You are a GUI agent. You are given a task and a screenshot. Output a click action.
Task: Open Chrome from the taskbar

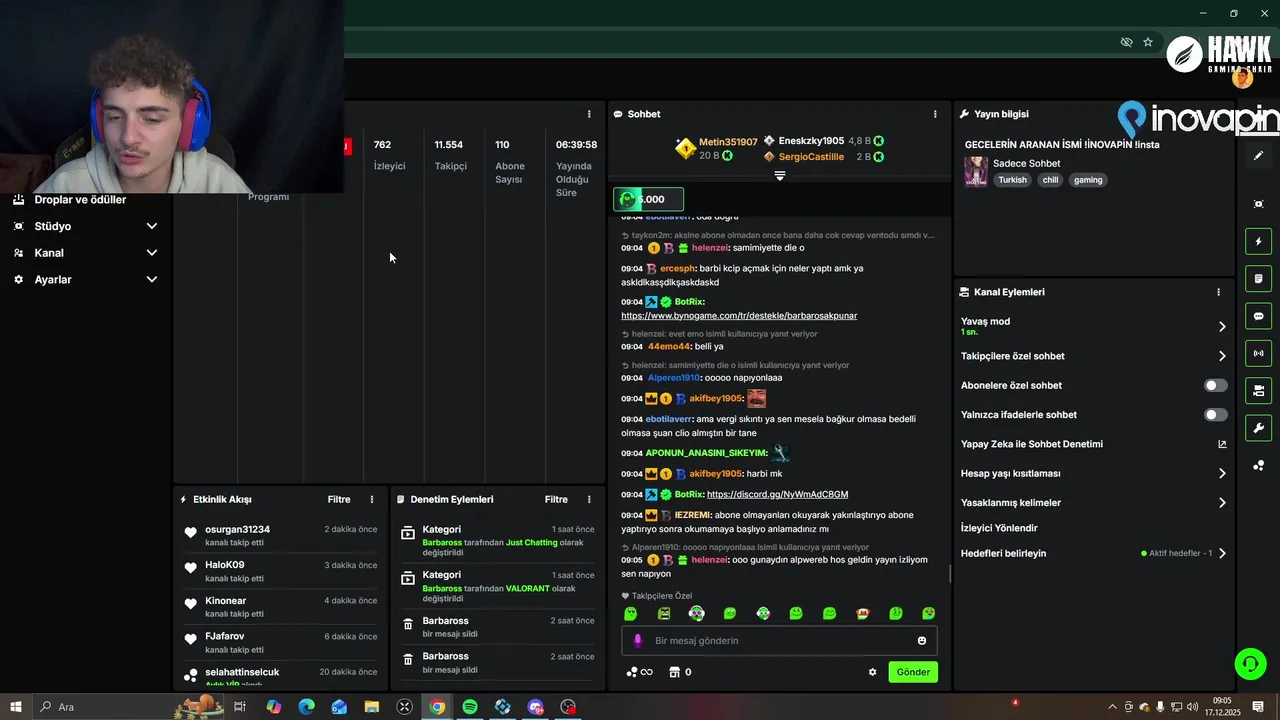coord(437,707)
